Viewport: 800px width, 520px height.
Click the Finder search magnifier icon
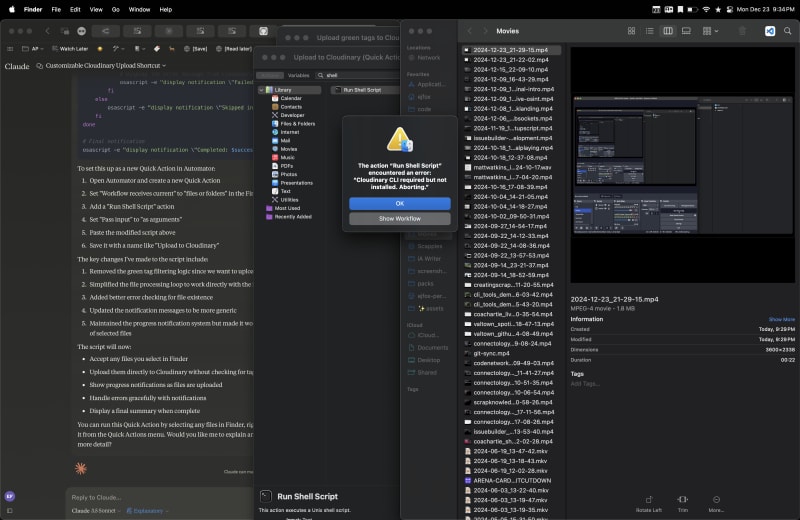(788, 31)
